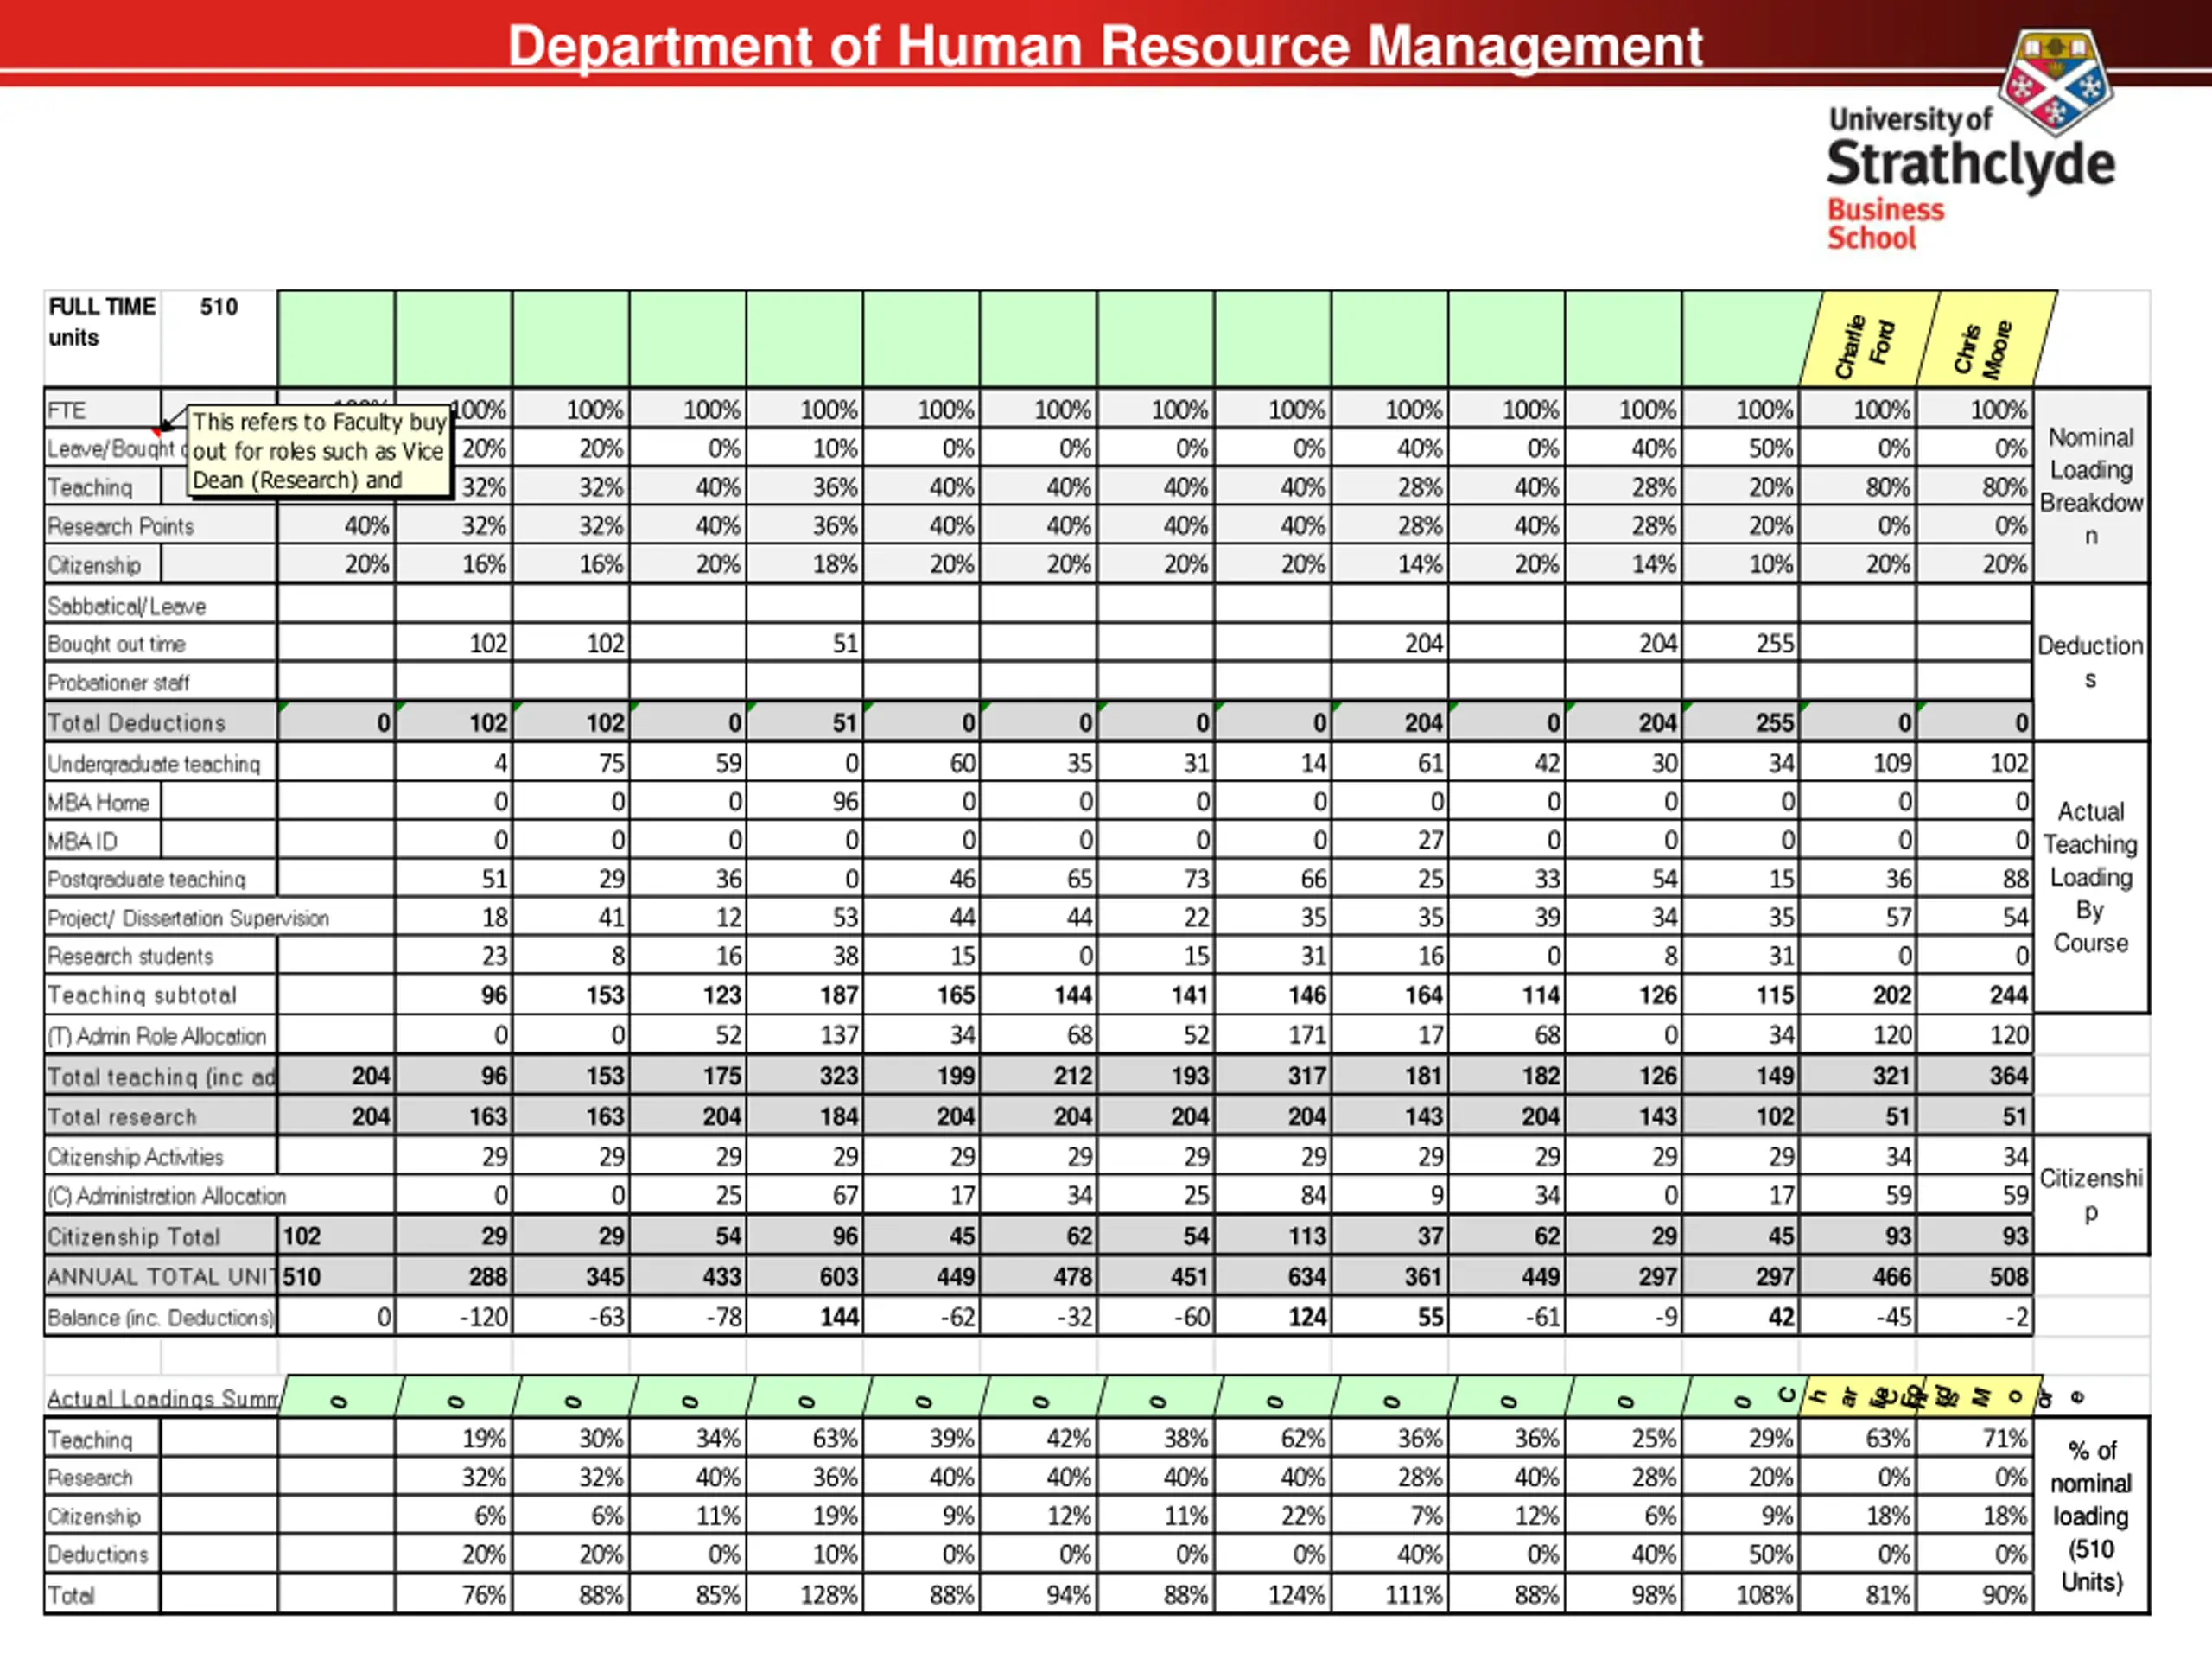The height and width of the screenshot is (1659, 2212).
Task: Select the 603 cell in Annual Total row
Action: pos(805,1277)
